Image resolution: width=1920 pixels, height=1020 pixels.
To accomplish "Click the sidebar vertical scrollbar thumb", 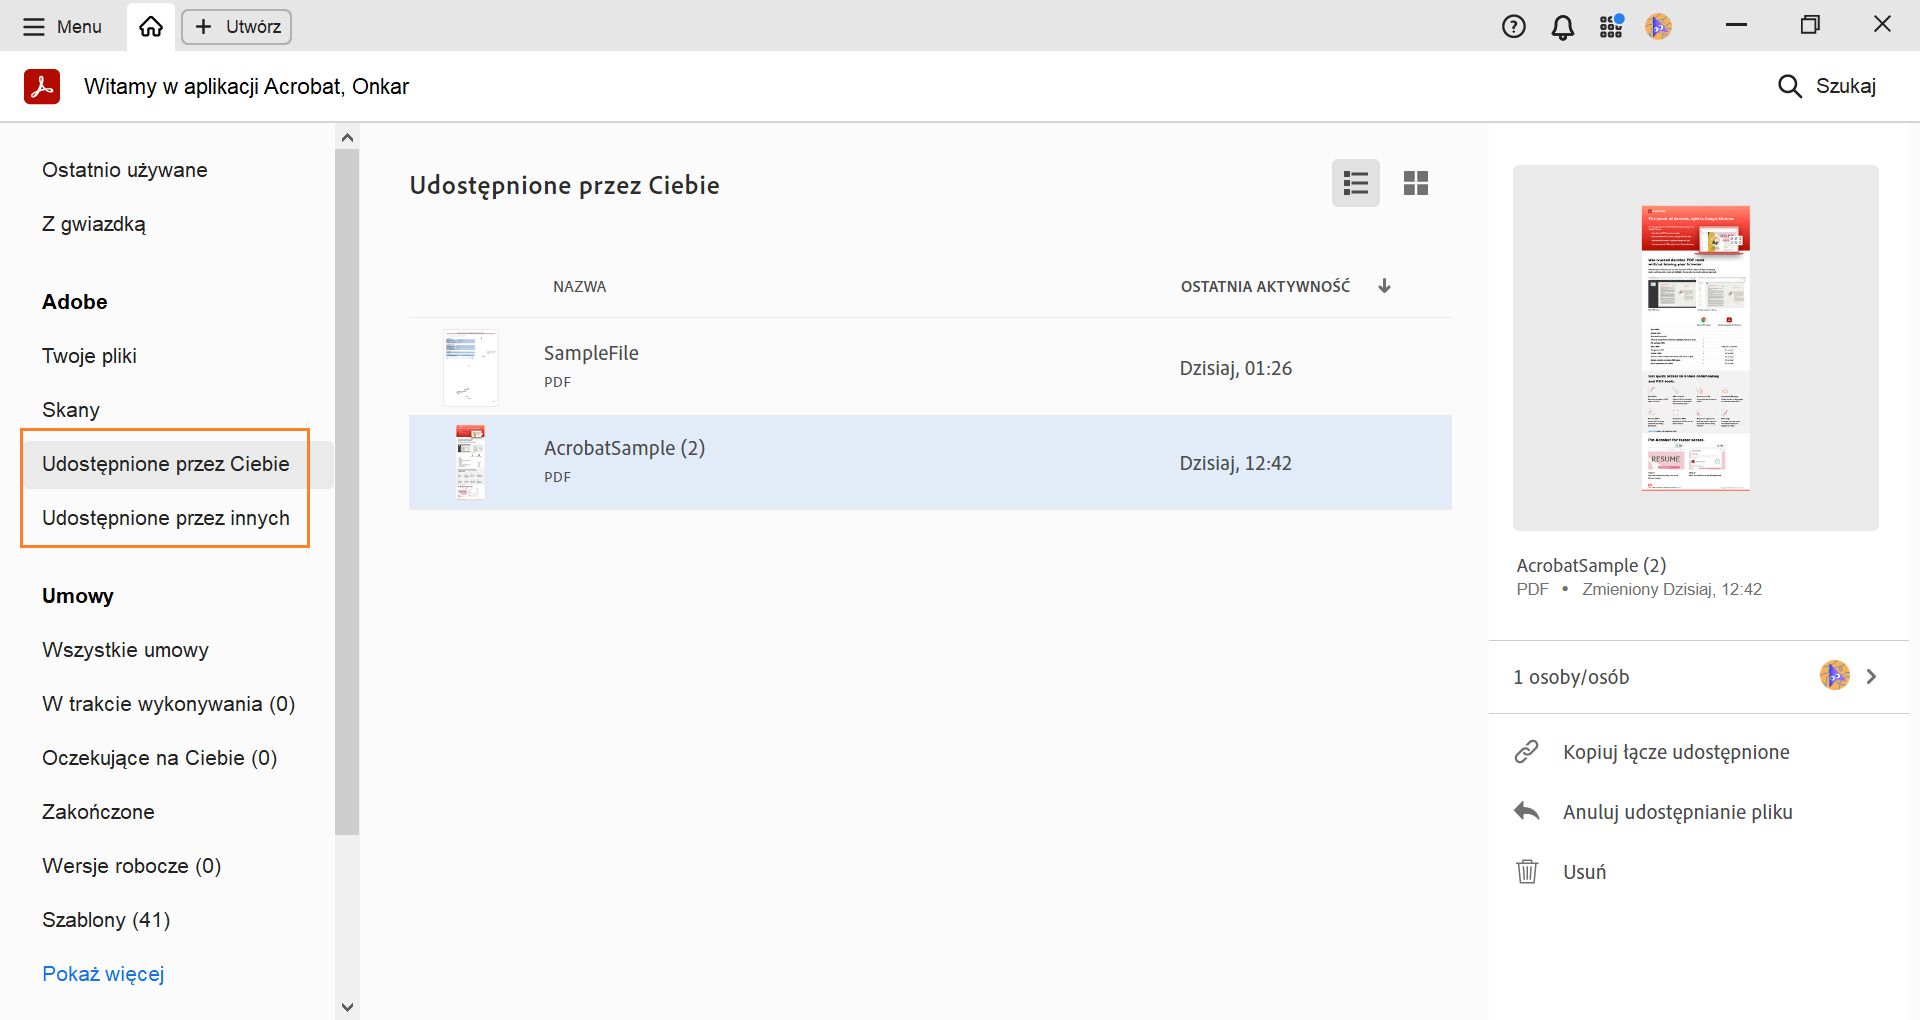I will coord(347,491).
